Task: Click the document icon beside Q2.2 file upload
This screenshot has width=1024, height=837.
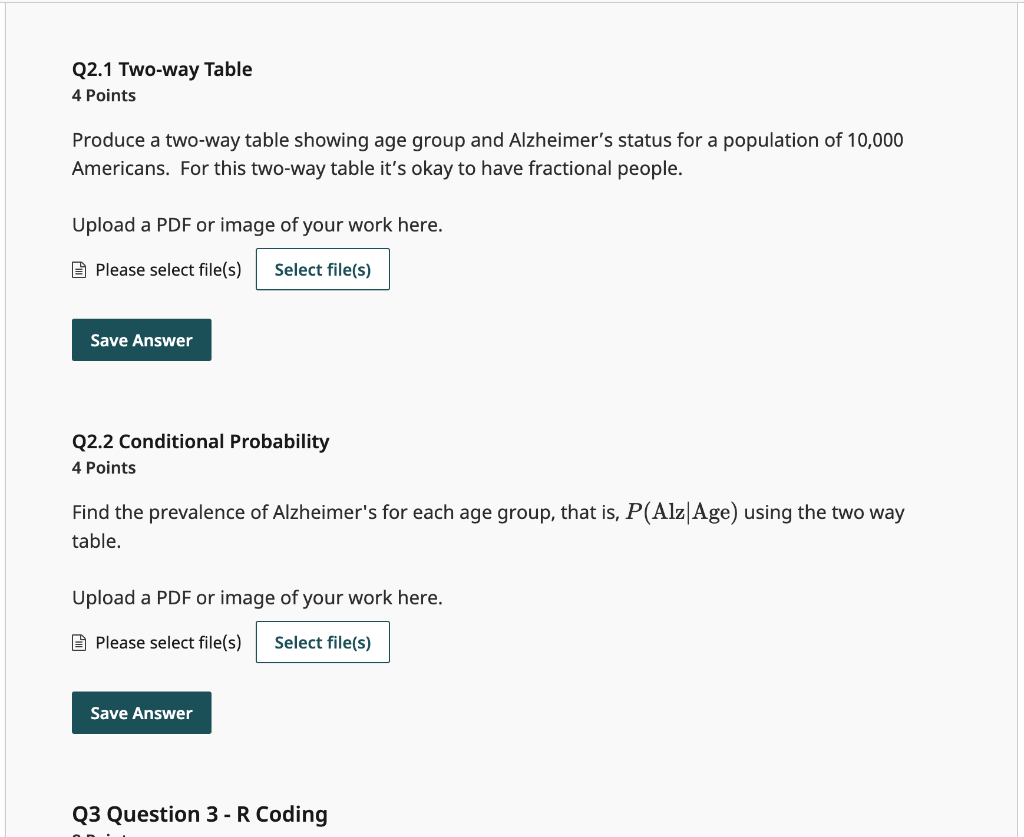Action: (79, 642)
